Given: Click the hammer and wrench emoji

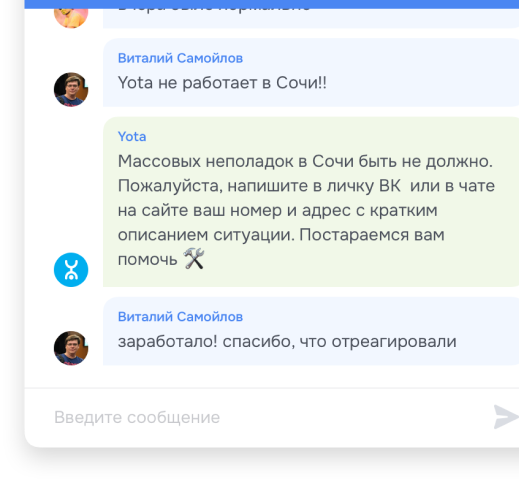Looking at the screenshot, I should point(194,259).
